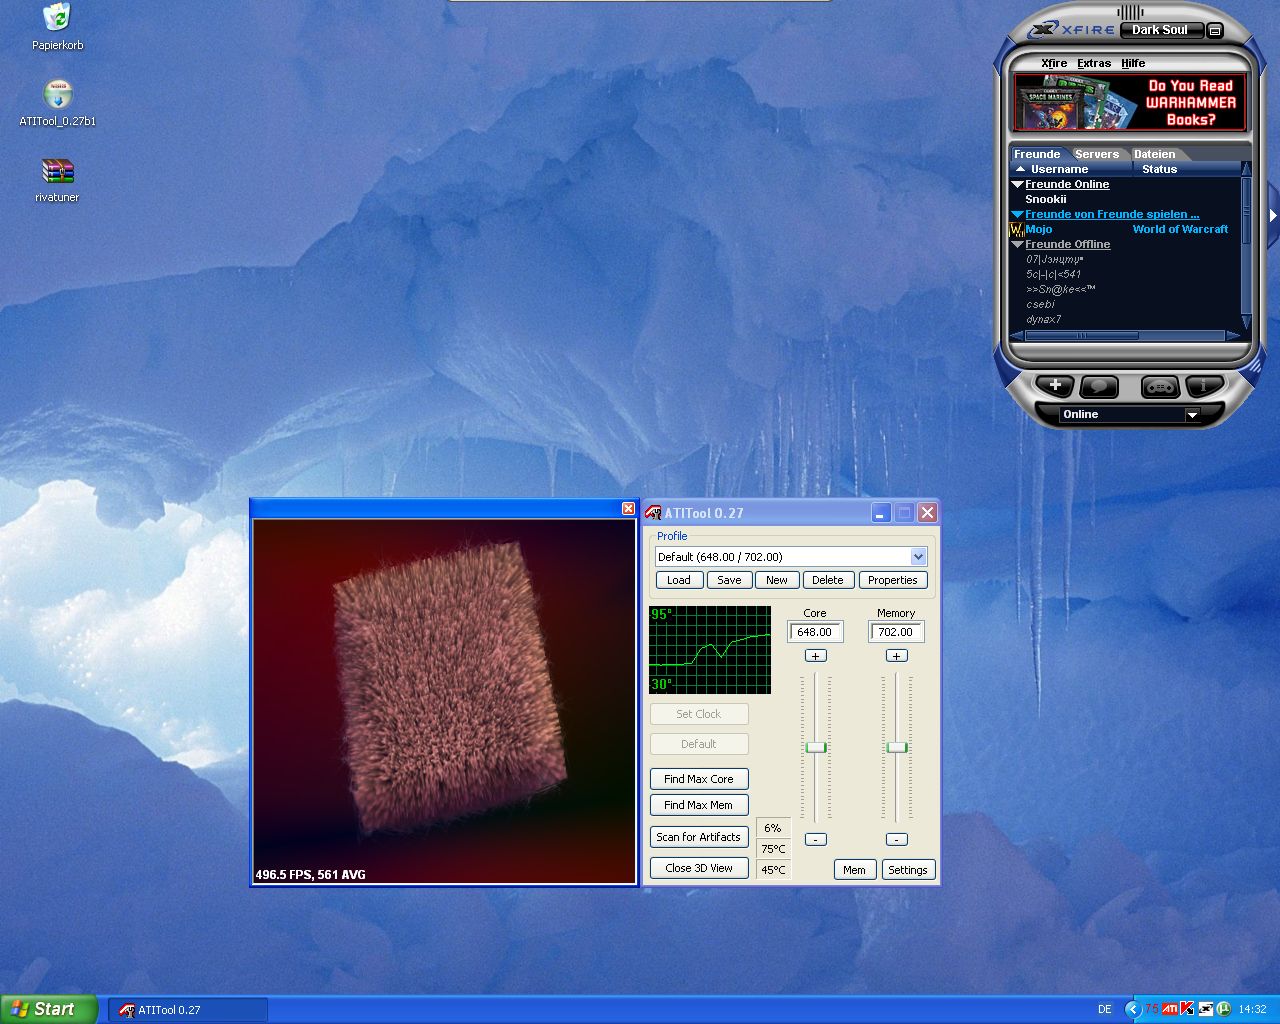
Task: Open the Hilfe menu
Action: pos(1133,63)
